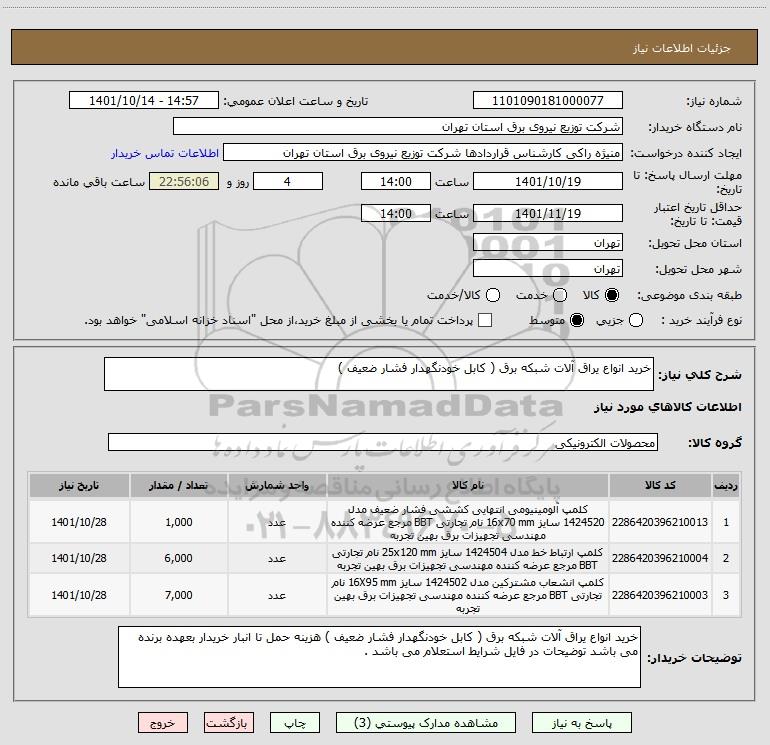Image resolution: width=770 pixels, height=745 pixels.
Task: Click the شهر محل تحویل field
Action: [x=548, y=268]
